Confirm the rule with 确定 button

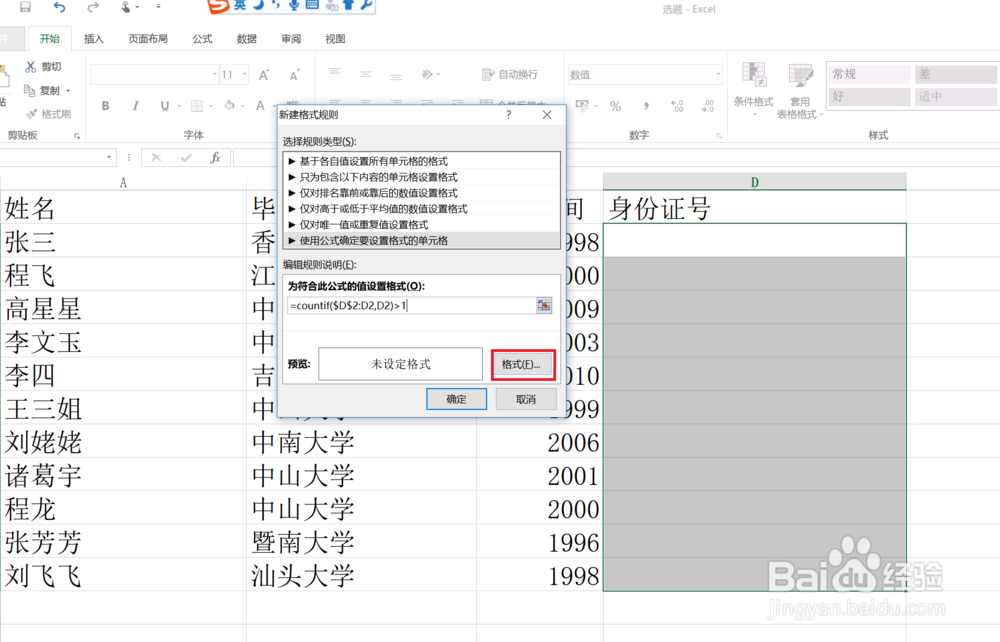[456, 398]
